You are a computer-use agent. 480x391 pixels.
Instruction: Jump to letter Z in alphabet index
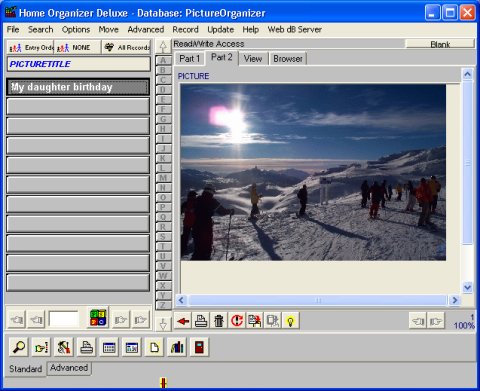tap(163, 305)
